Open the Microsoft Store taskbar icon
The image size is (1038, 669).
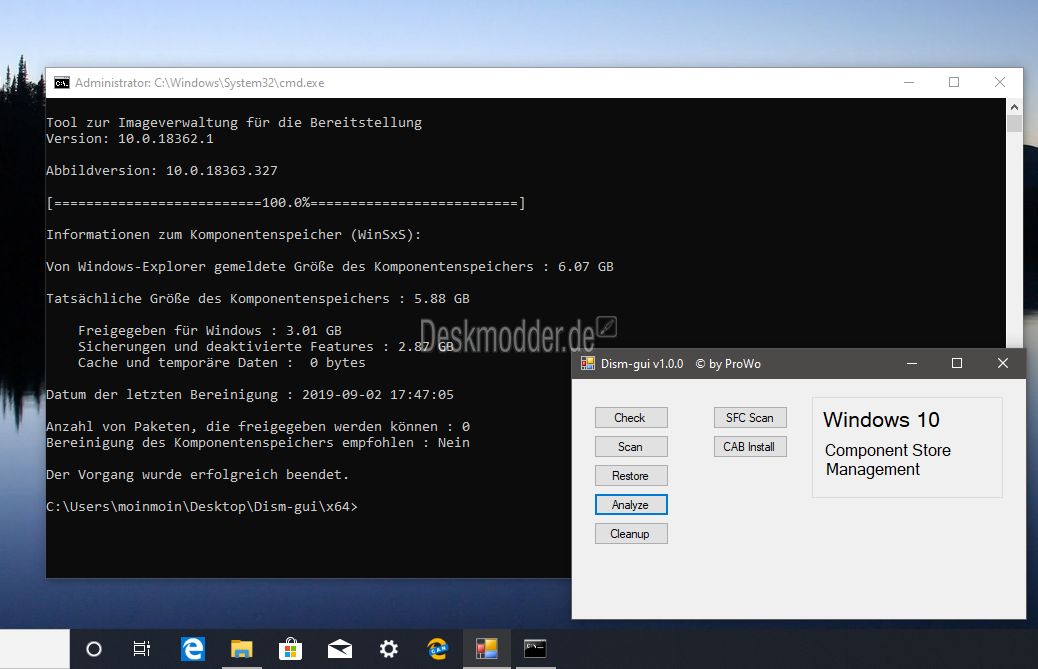click(290, 649)
